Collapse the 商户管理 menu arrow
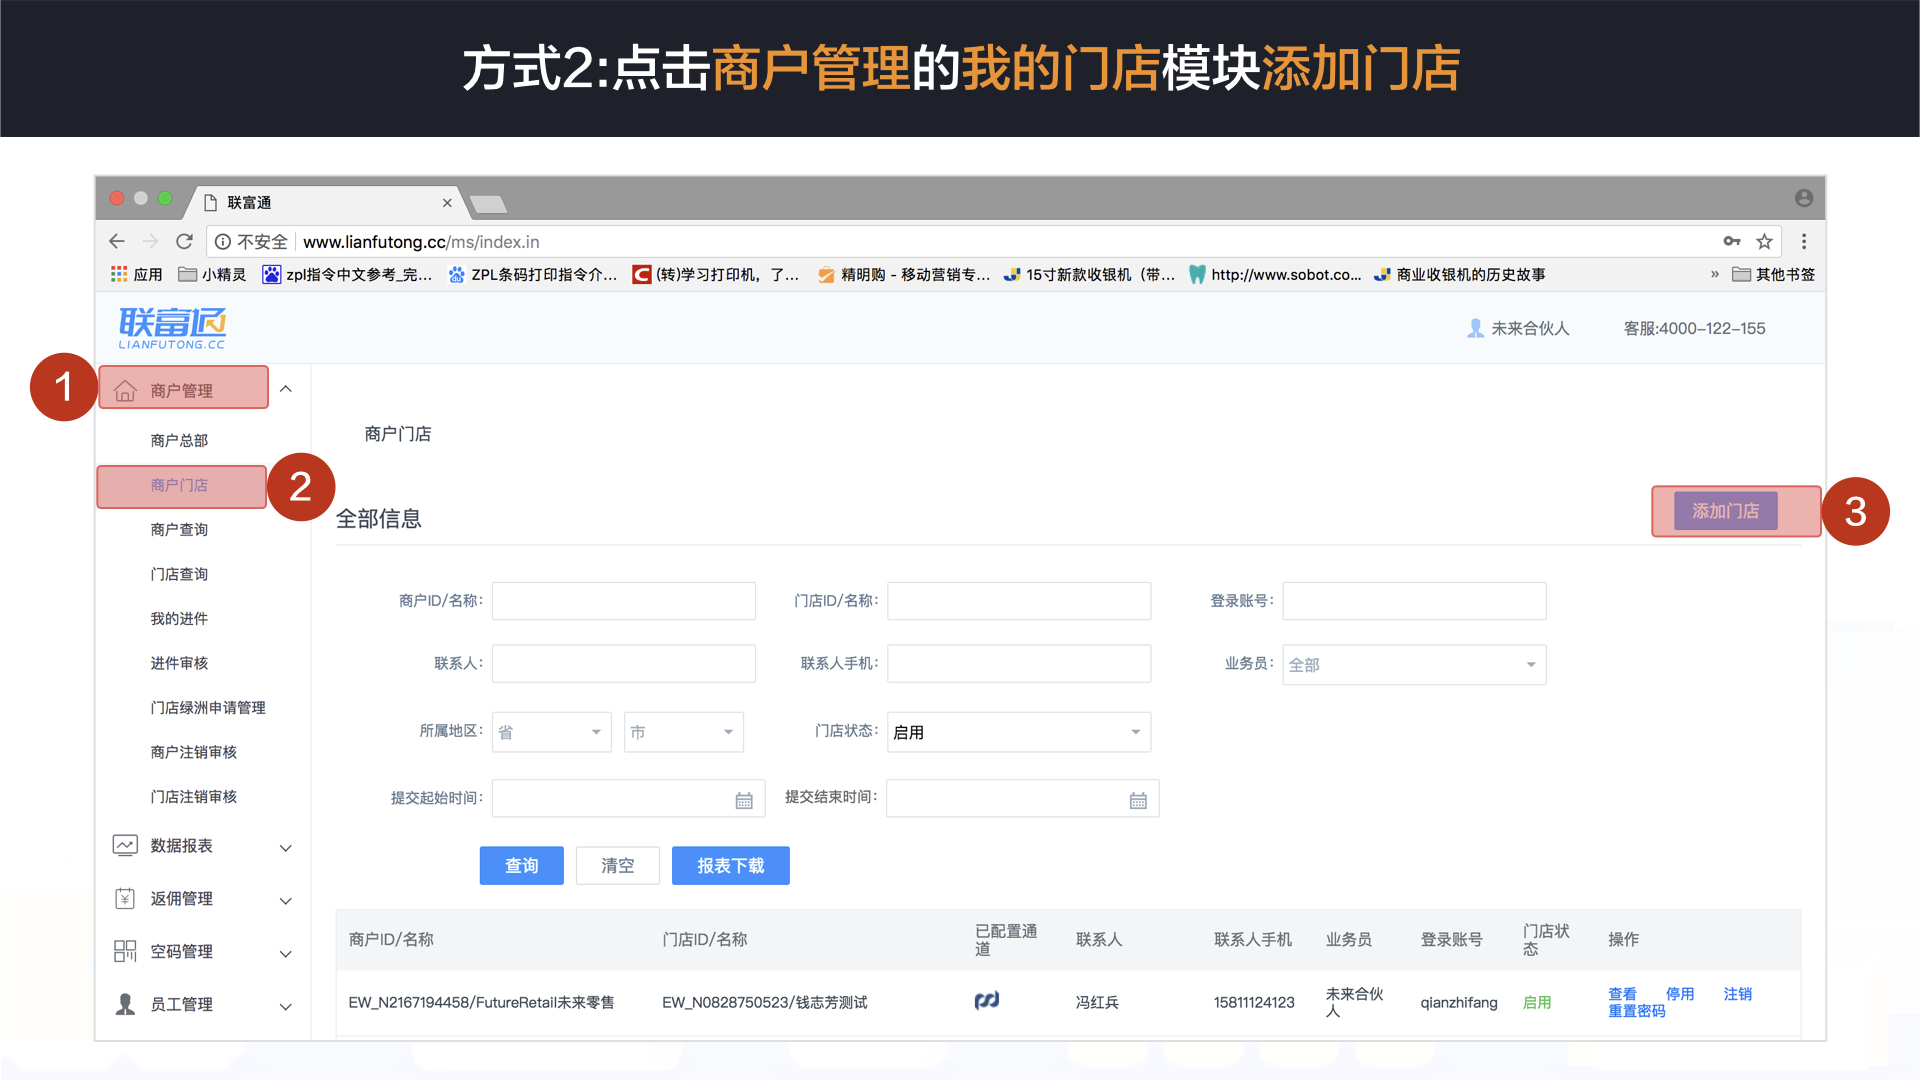Viewport: 1920px width, 1080px height. click(286, 389)
